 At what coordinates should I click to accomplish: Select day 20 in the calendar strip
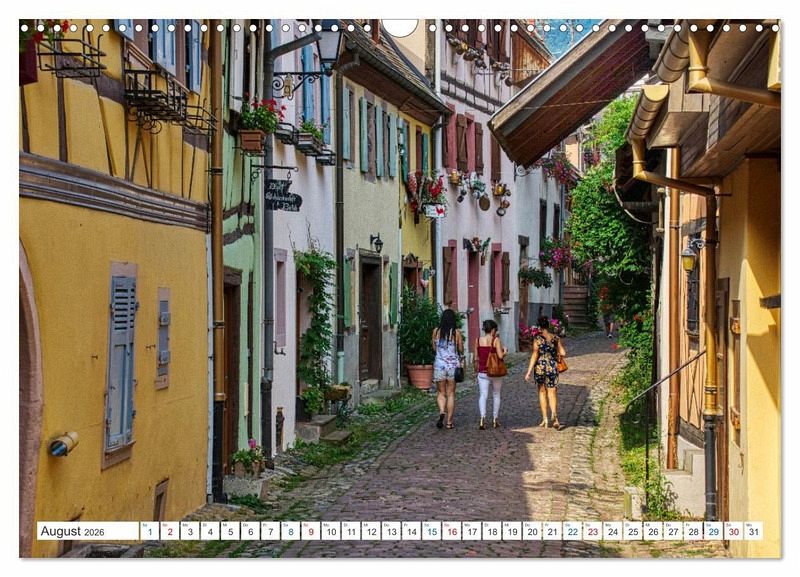click(533, 531)
